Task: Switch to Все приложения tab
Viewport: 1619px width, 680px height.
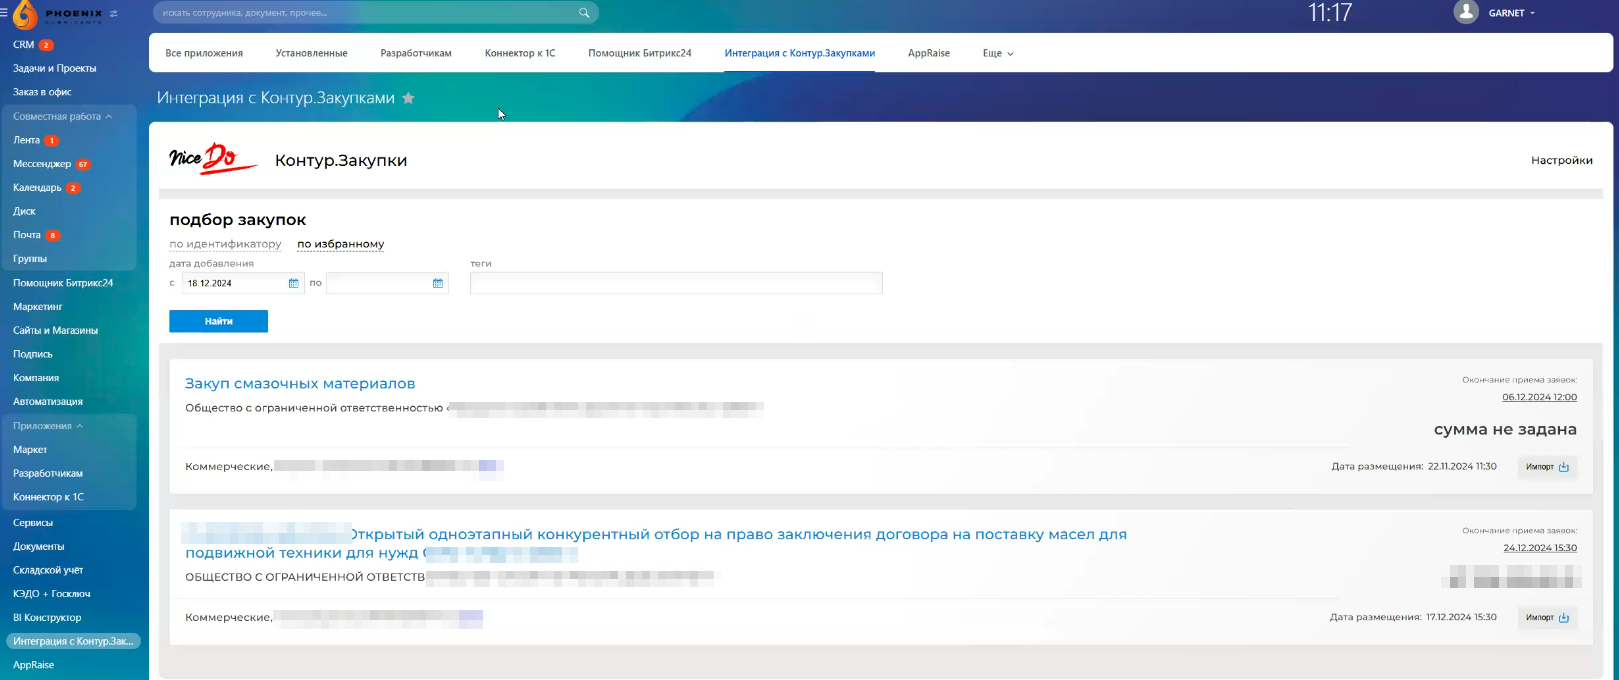Action: coord(204,53)
